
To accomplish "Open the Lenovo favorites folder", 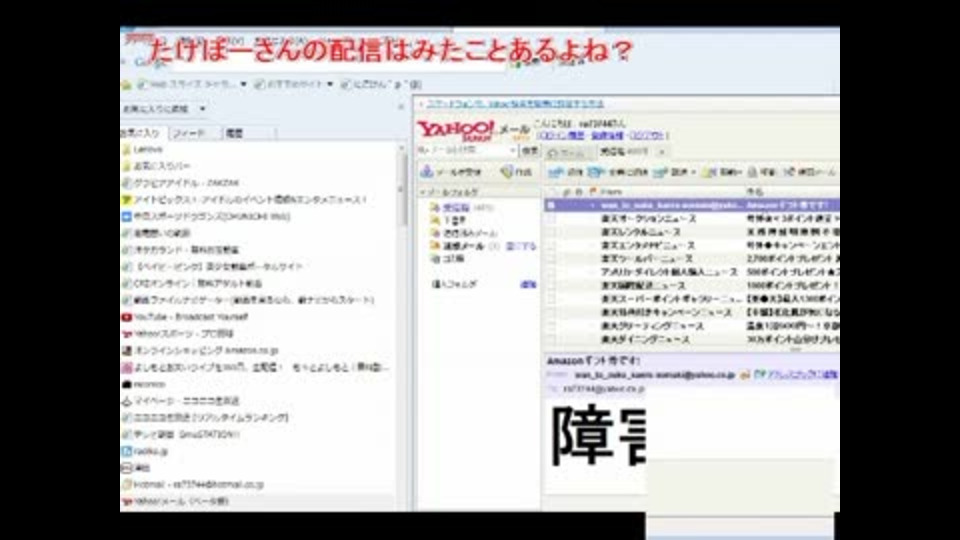I will tap(142, 149).
